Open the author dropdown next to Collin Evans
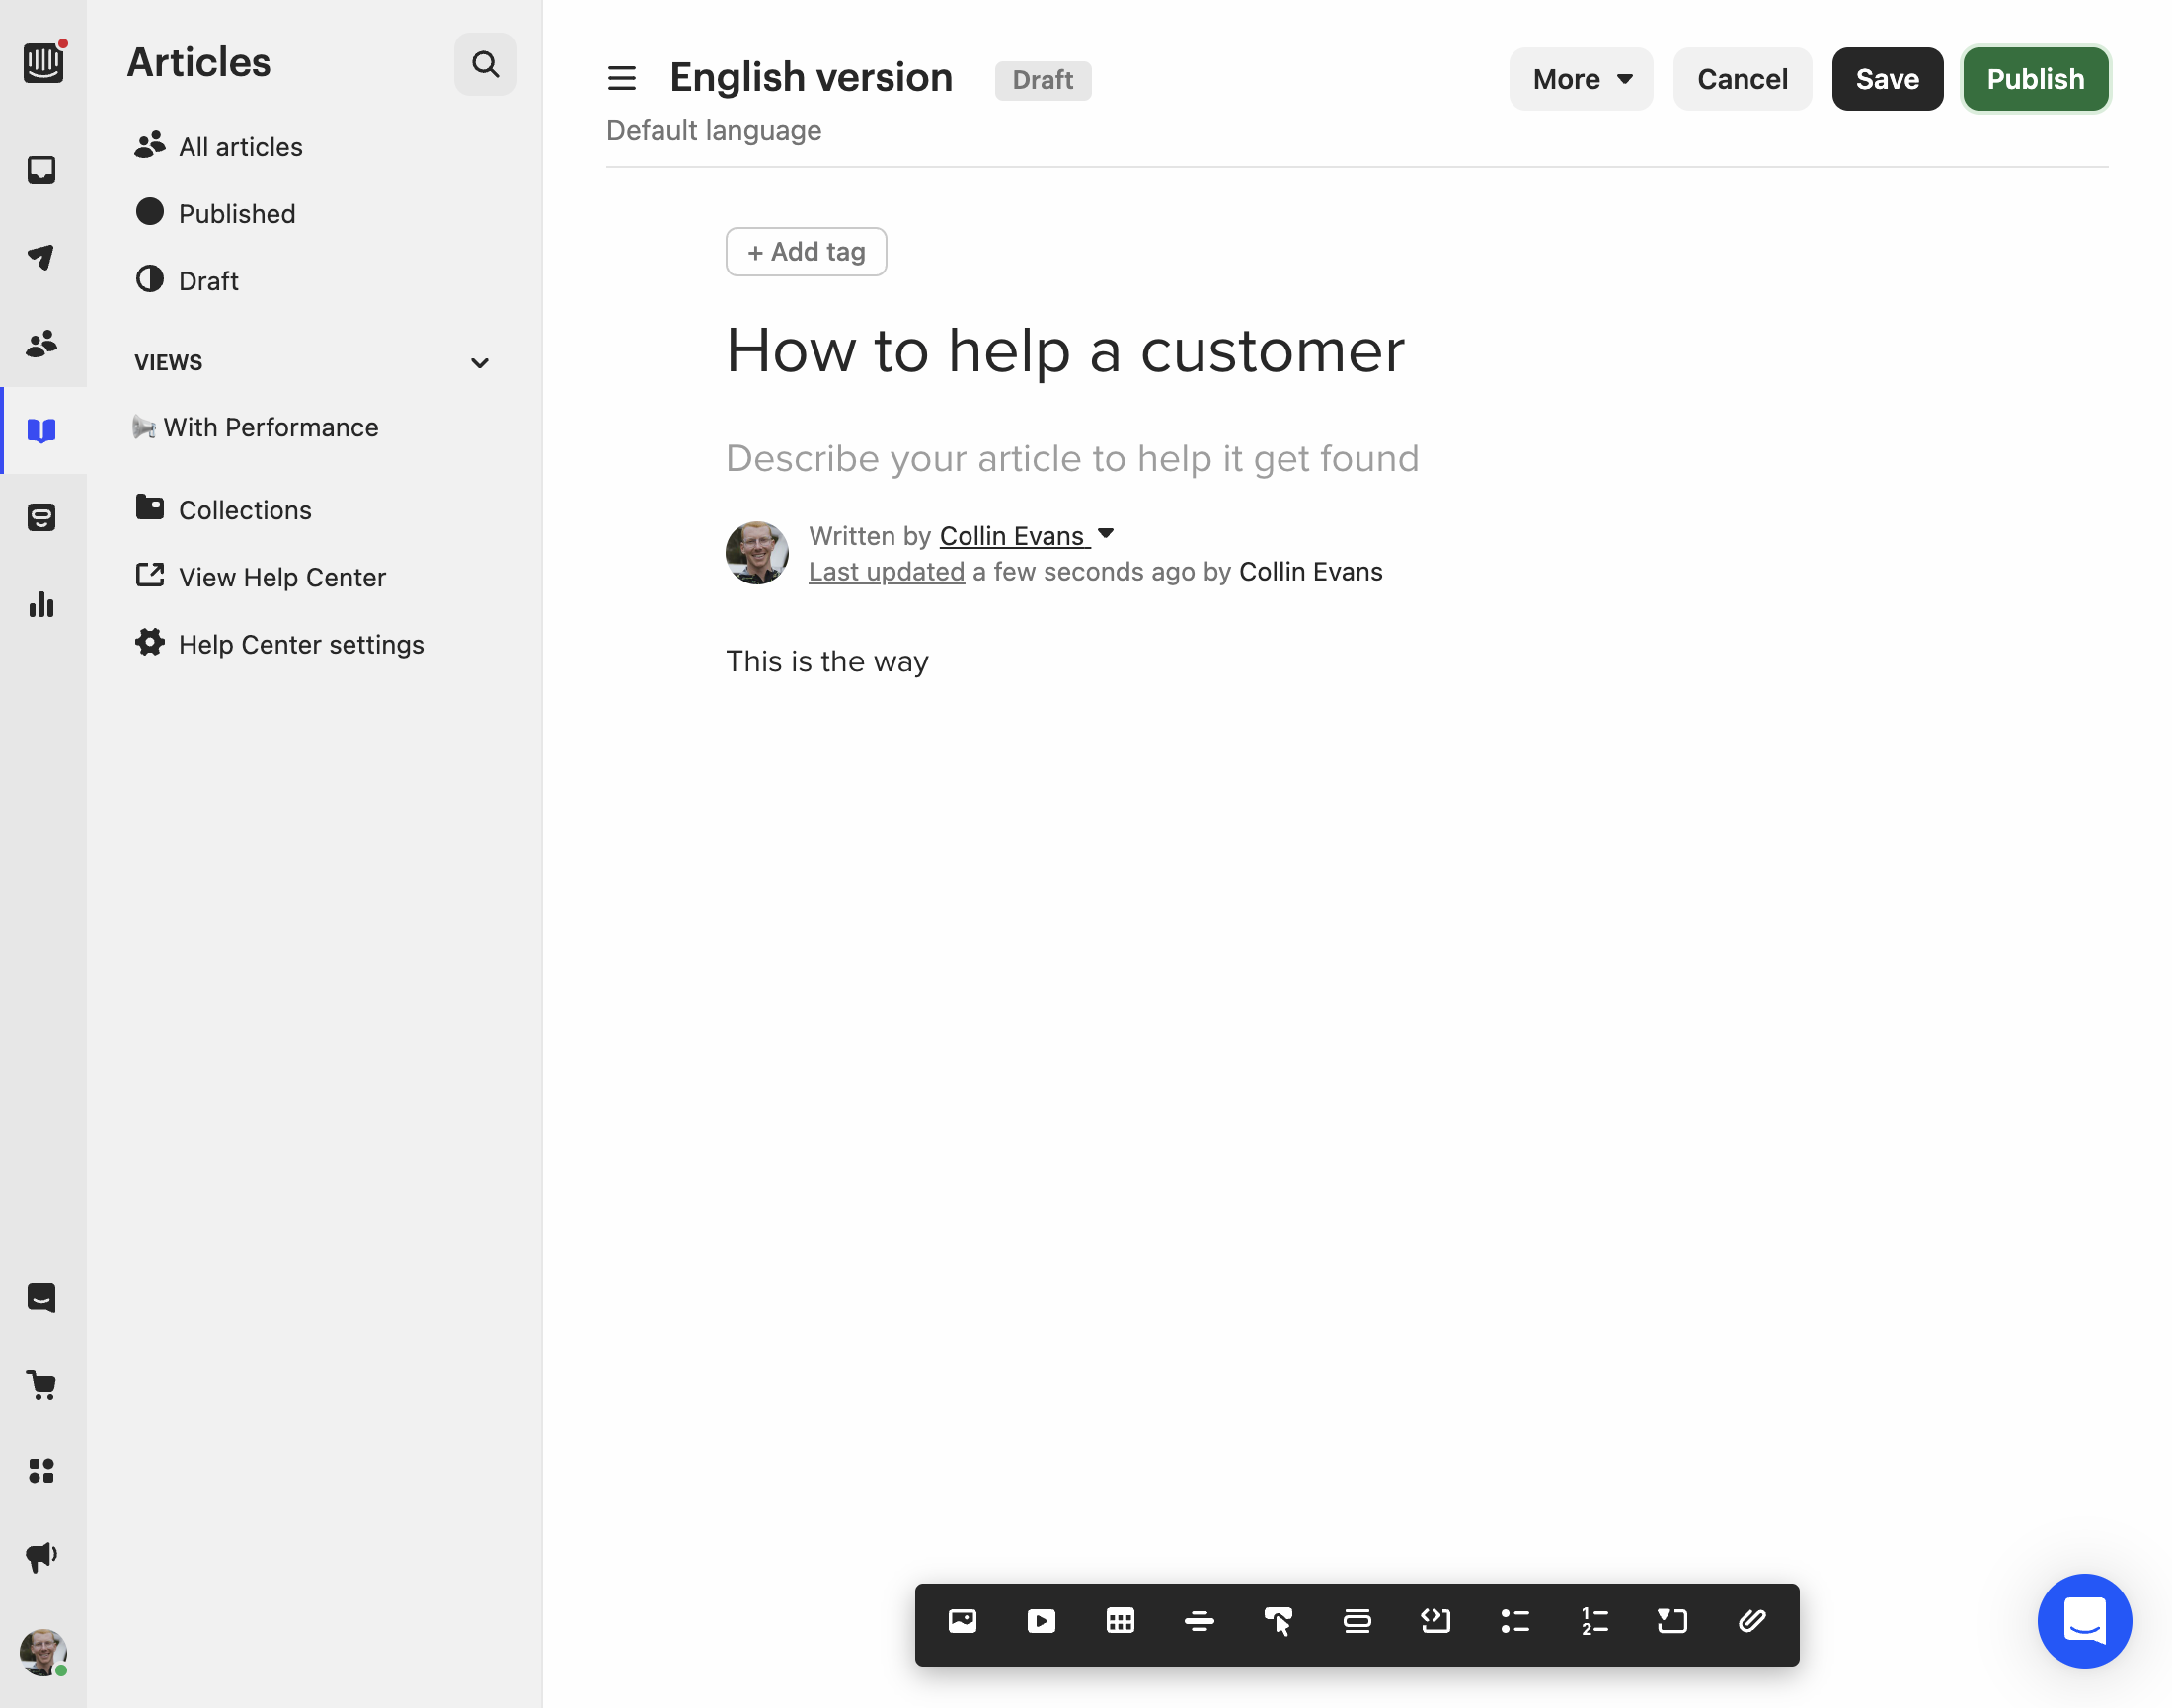This screenshot has width=2172, height=1708. (1106, 534)
